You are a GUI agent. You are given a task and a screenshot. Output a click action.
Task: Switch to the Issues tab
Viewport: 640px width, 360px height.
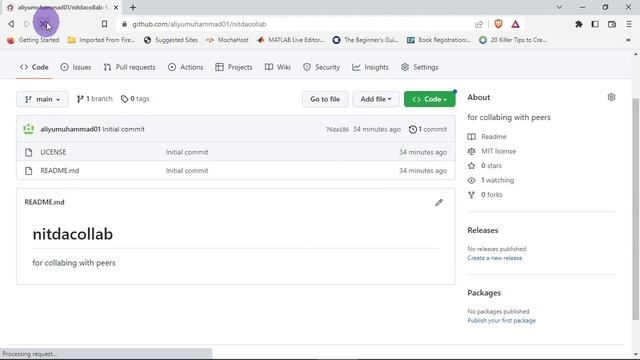click(x=76, y=67)
